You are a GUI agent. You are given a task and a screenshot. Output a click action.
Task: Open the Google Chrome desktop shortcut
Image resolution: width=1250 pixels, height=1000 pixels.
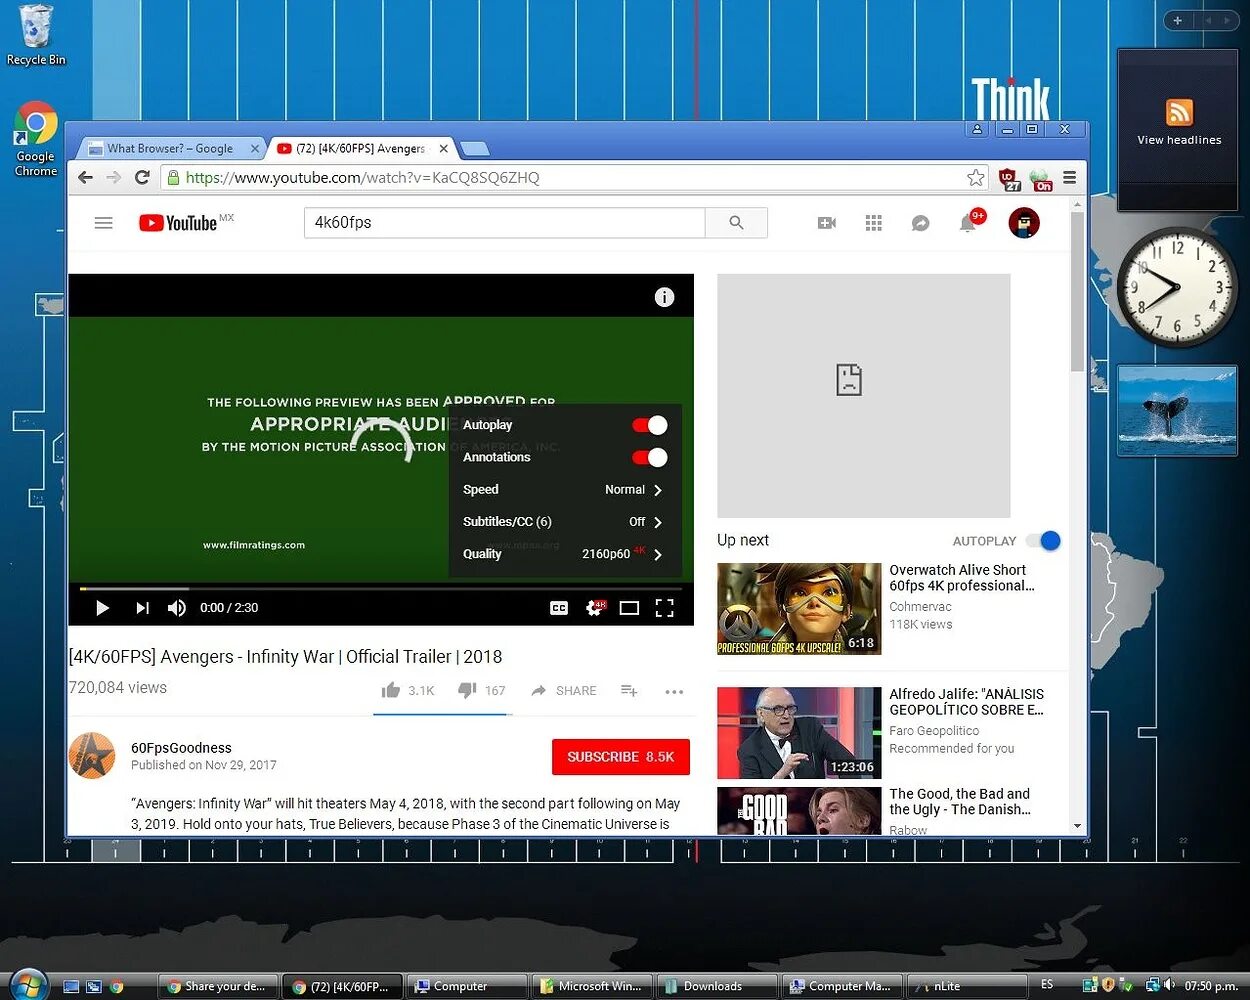click(x=36, y=139)
